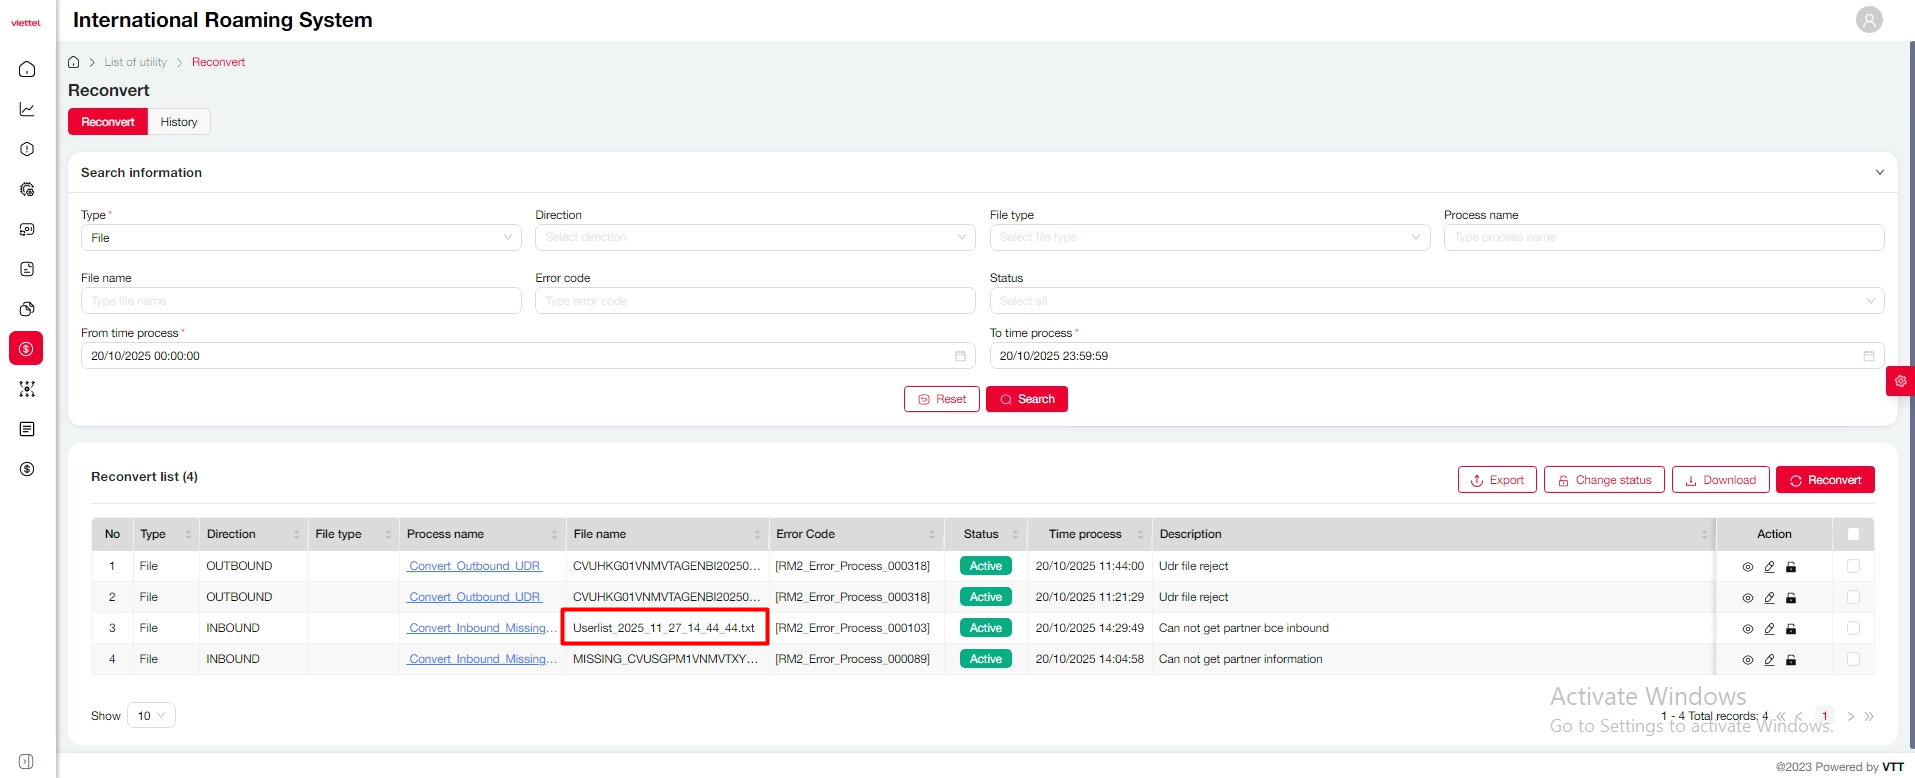Click the lock icon in row 3

click(x=1791, y=629)
